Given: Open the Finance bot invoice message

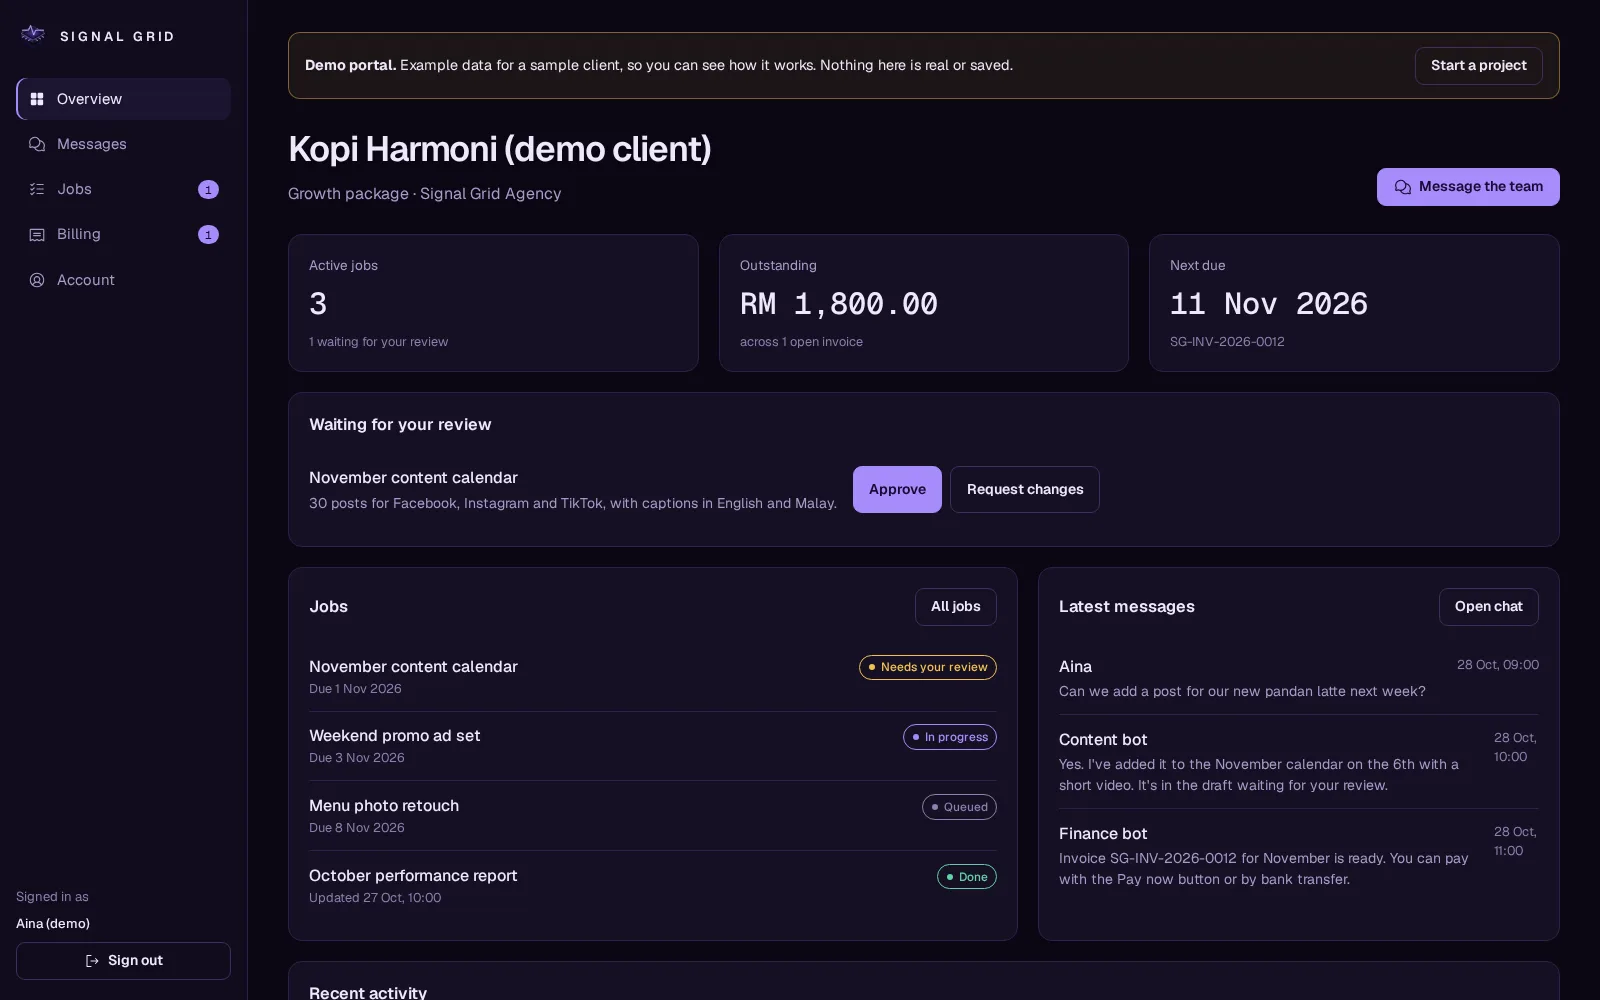Looking at the screenshot, I should pos(1299,856).
